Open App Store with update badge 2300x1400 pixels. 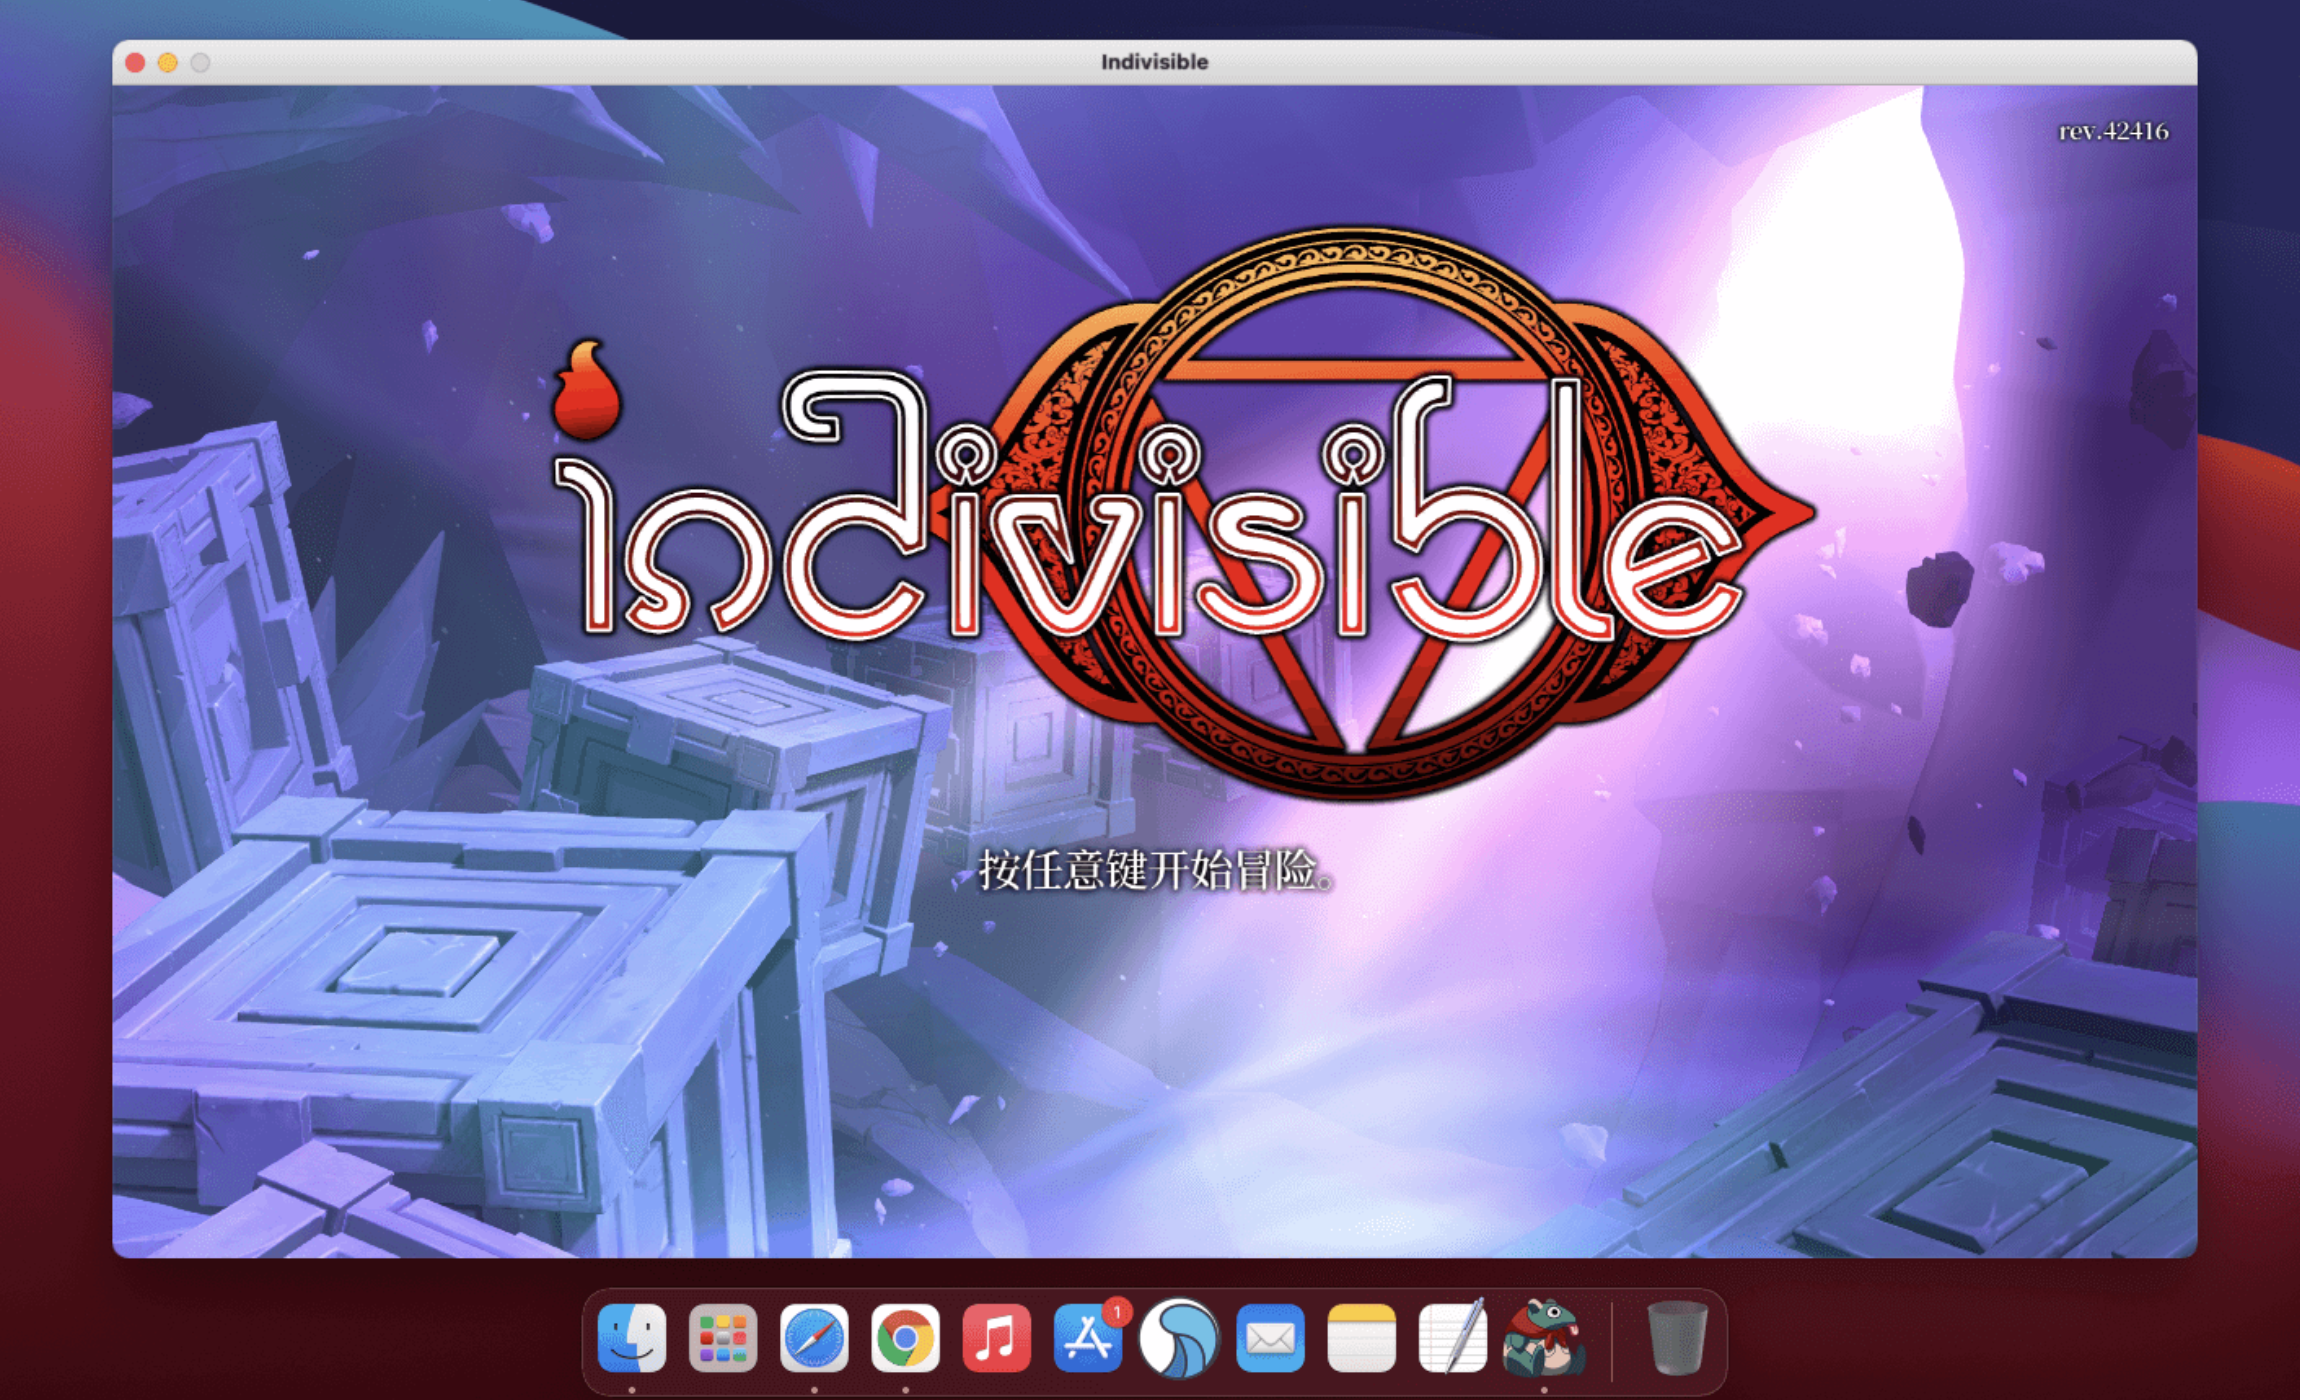1088,1338
